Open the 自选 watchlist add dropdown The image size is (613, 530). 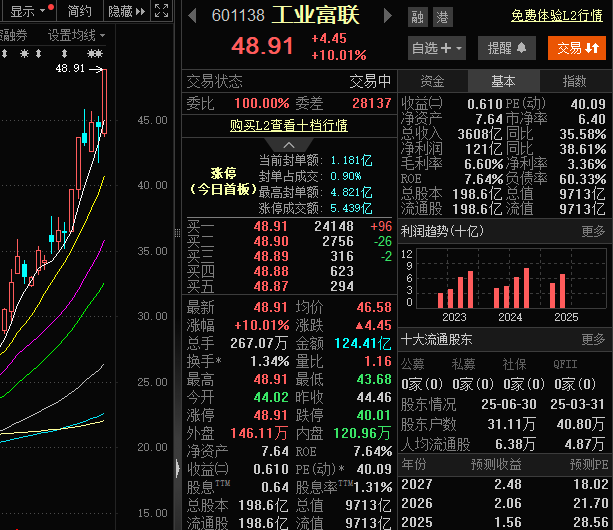pyautogui.click(x=437, y=48)
